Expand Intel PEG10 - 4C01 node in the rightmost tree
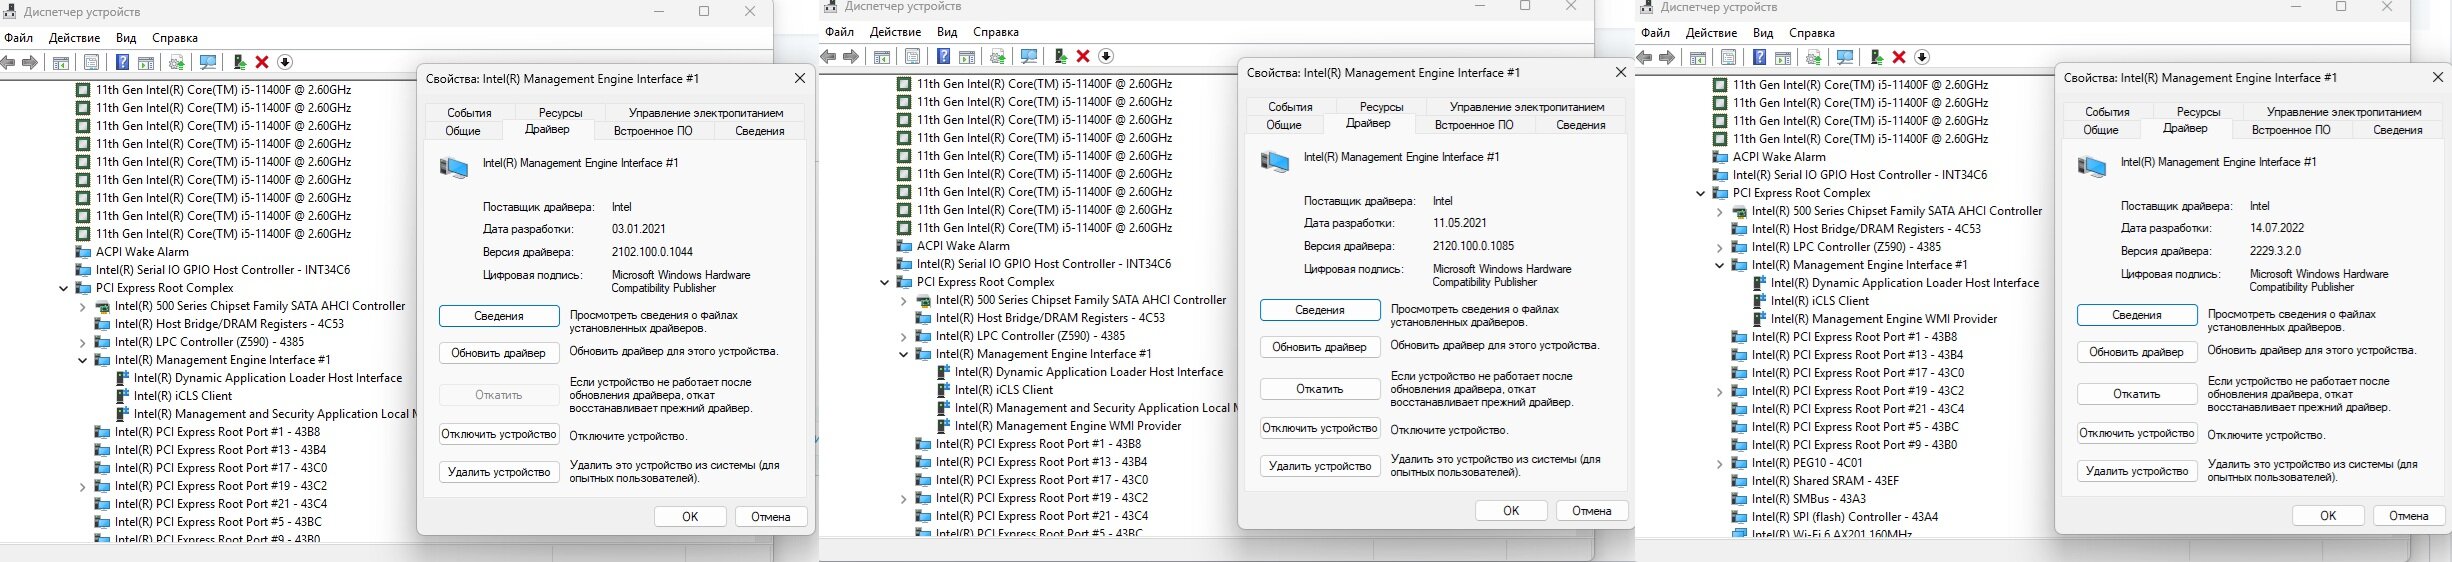 click(1720, 463)
